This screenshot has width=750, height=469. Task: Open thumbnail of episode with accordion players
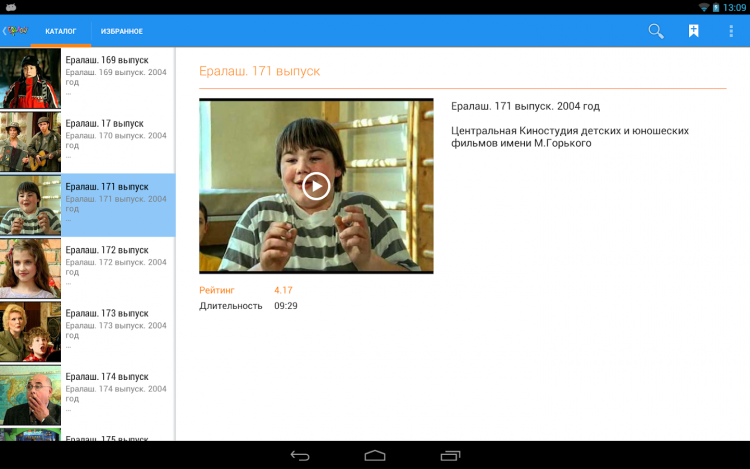tap(30, 142)
